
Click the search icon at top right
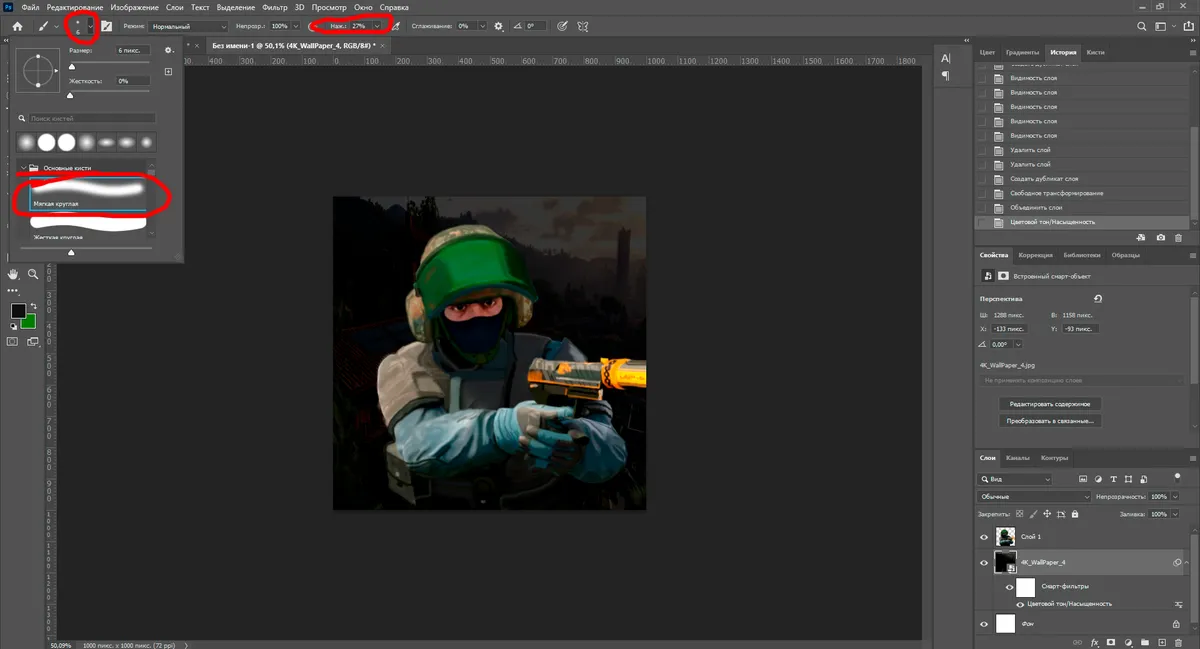1141,27
